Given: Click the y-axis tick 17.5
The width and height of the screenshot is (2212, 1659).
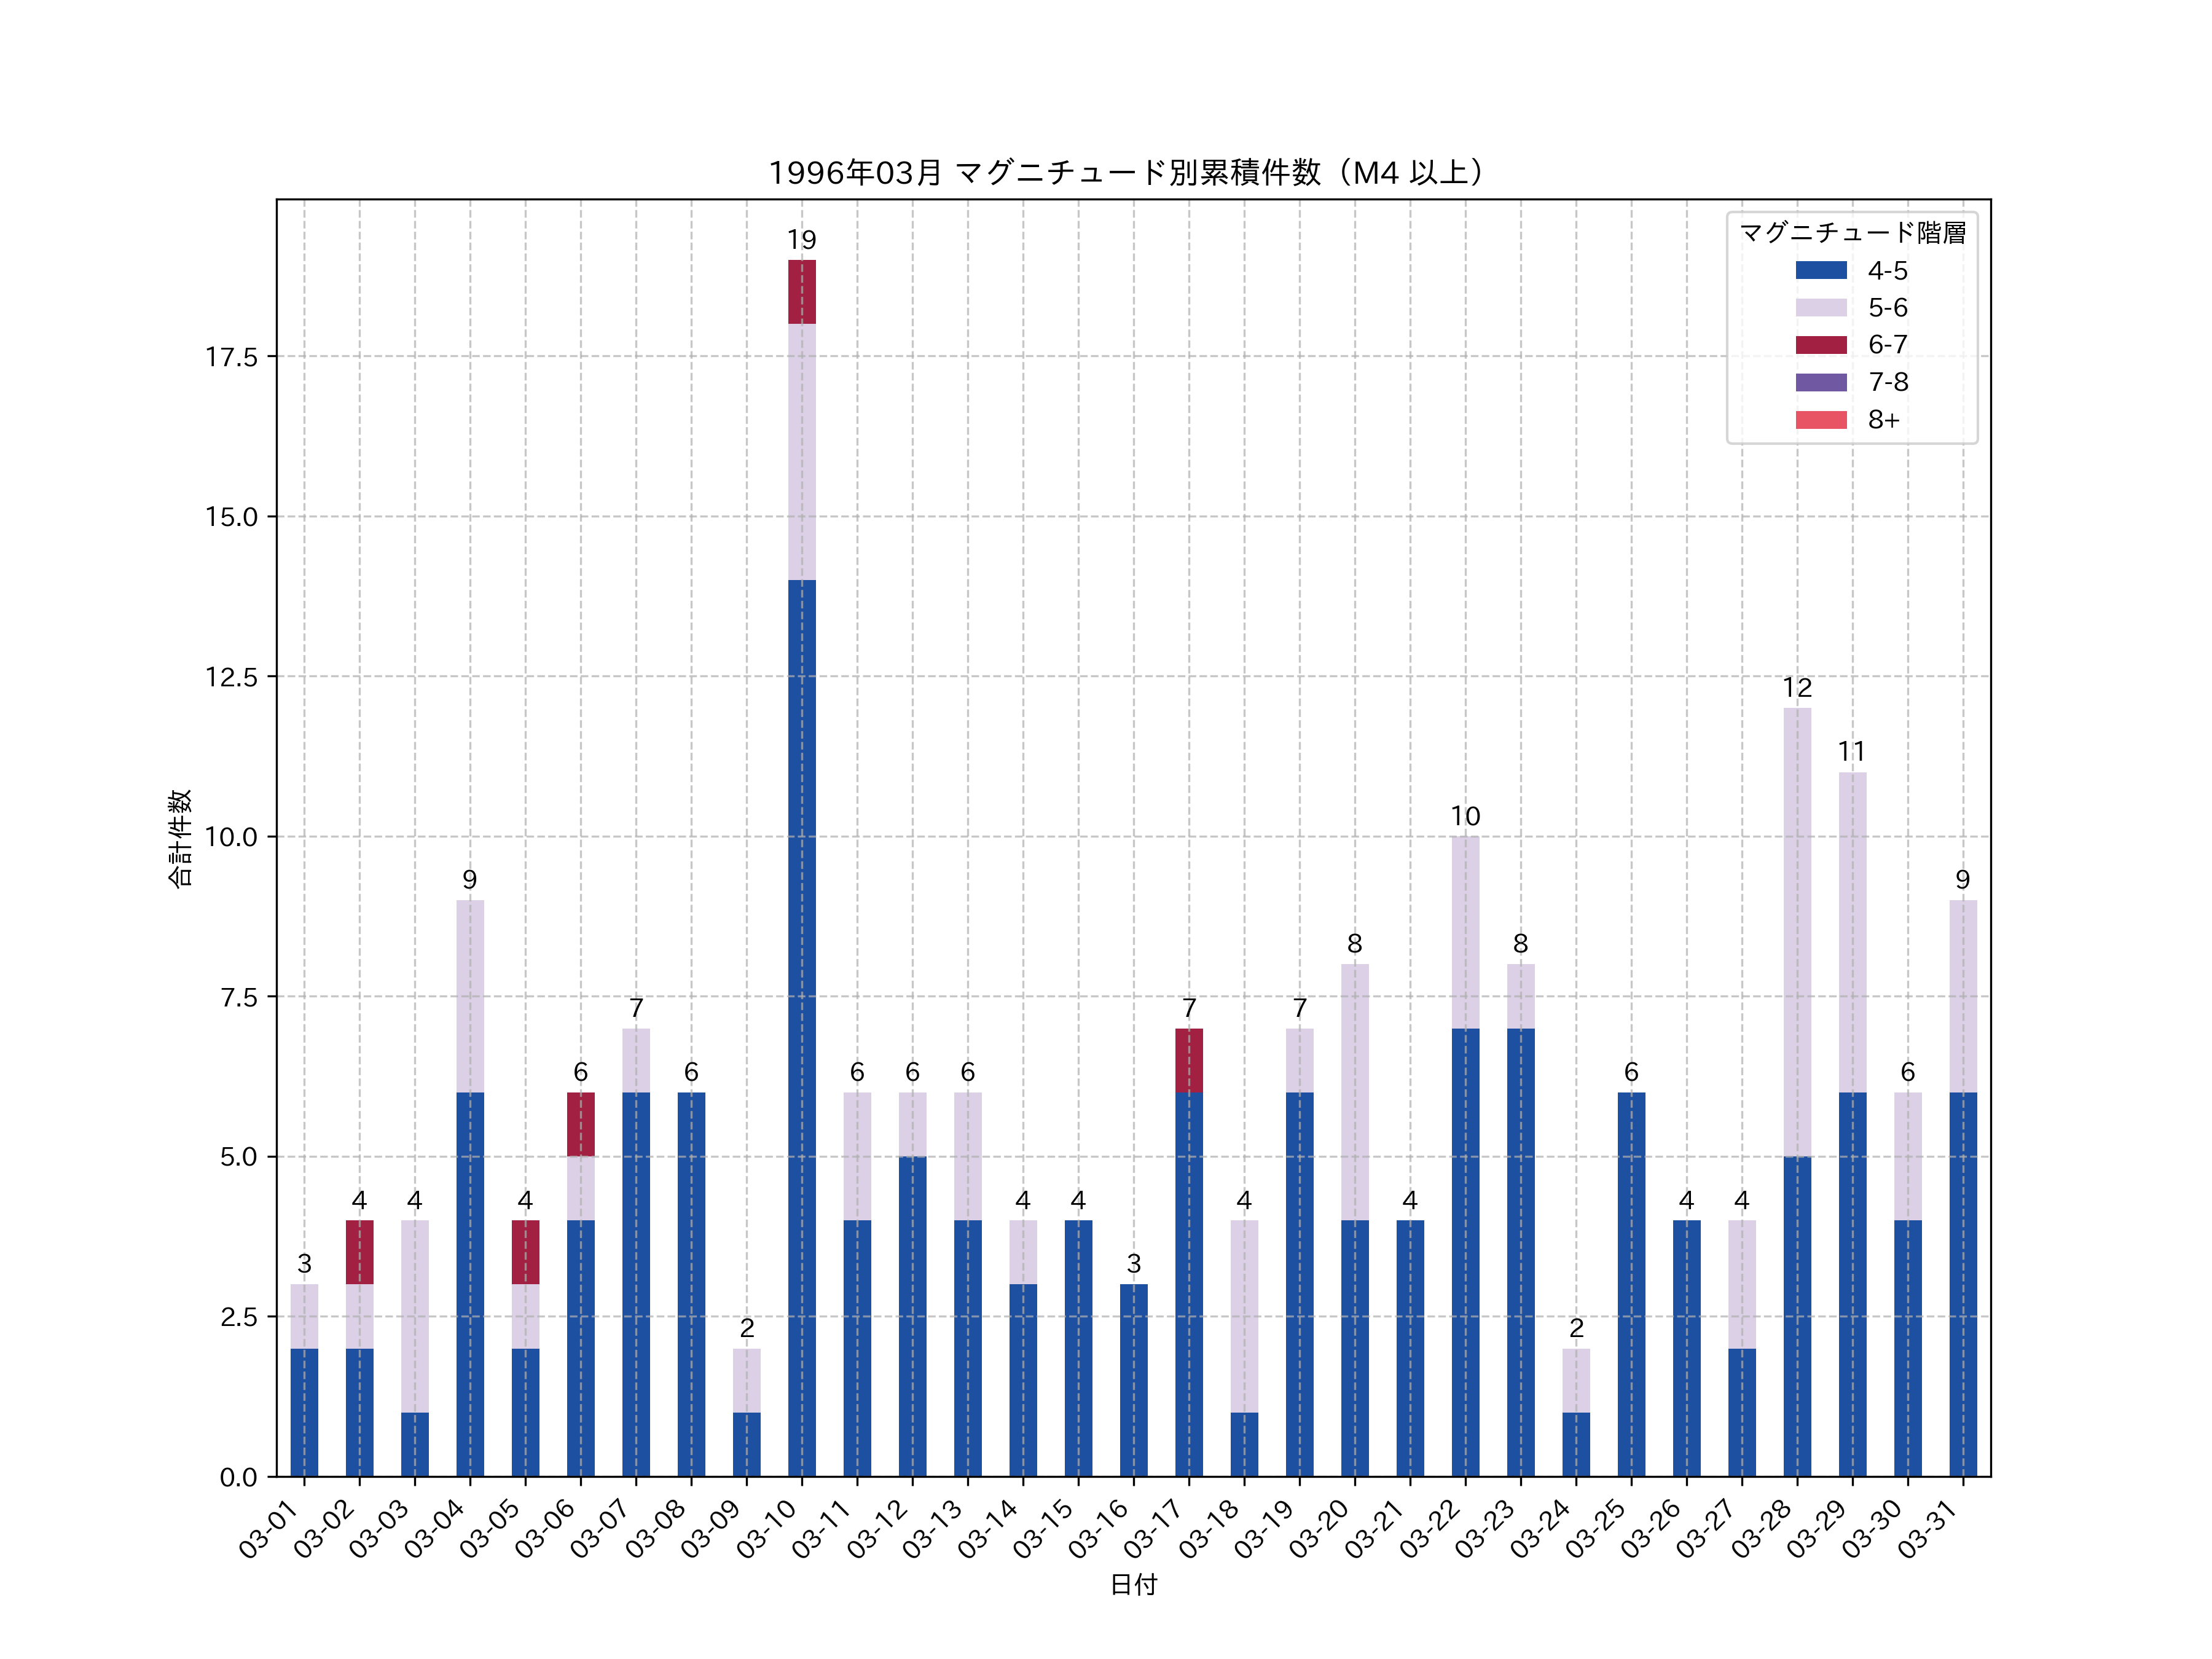Looking at the screenshot, I should pos(231,357).
